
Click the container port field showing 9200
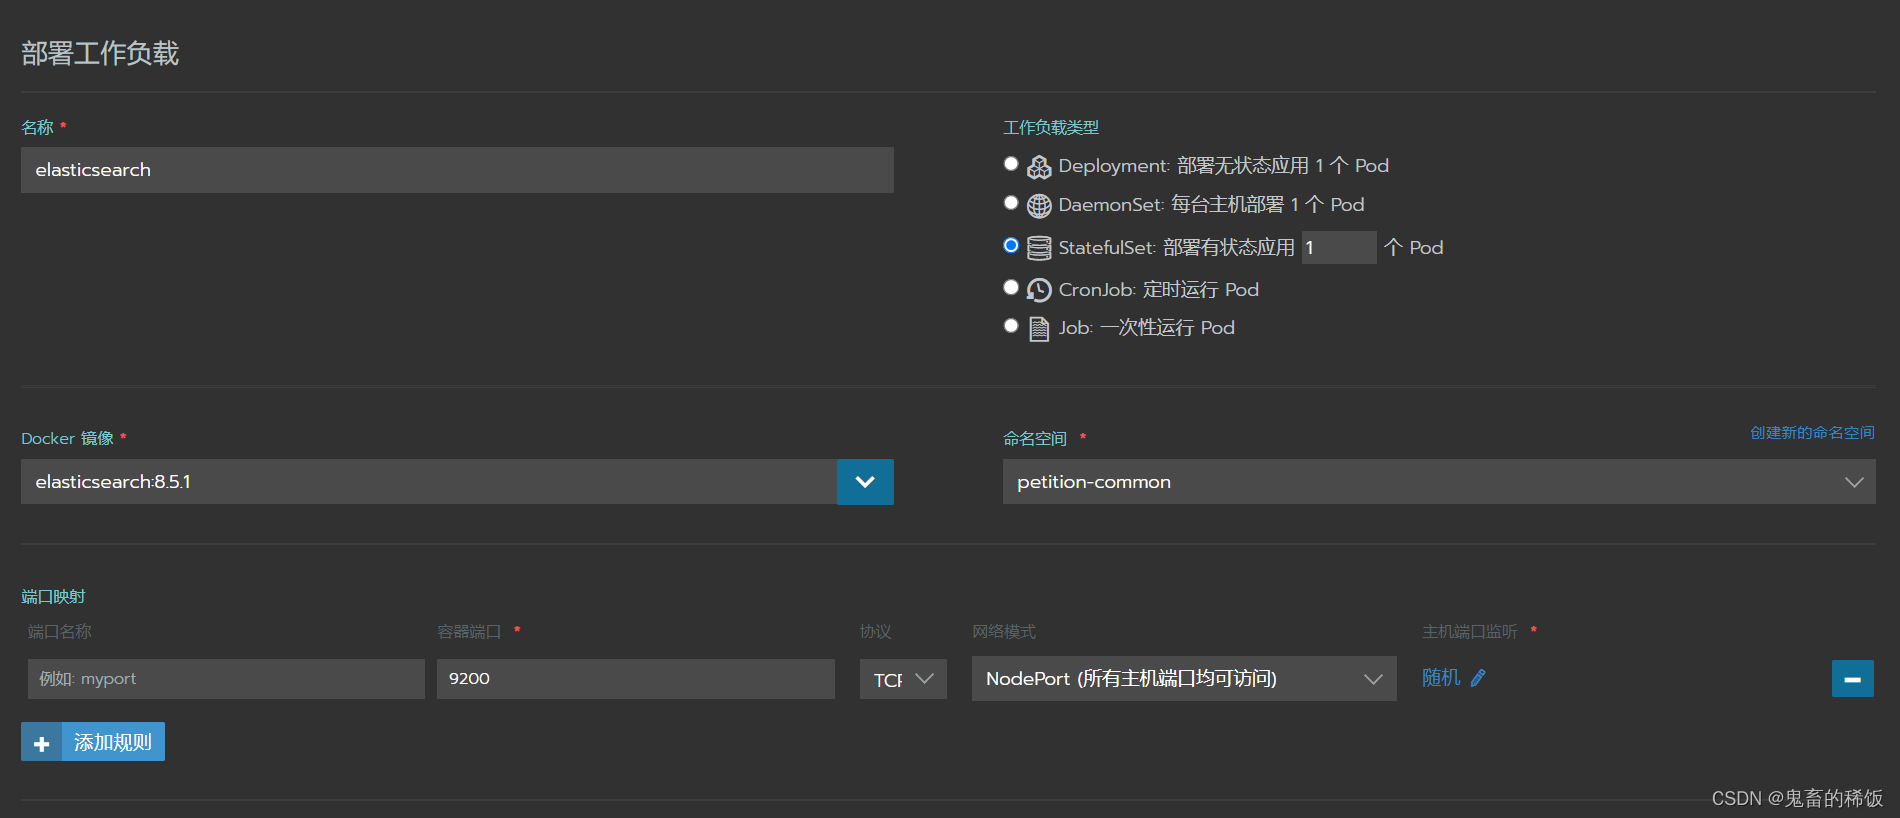[x=636, y=679]
